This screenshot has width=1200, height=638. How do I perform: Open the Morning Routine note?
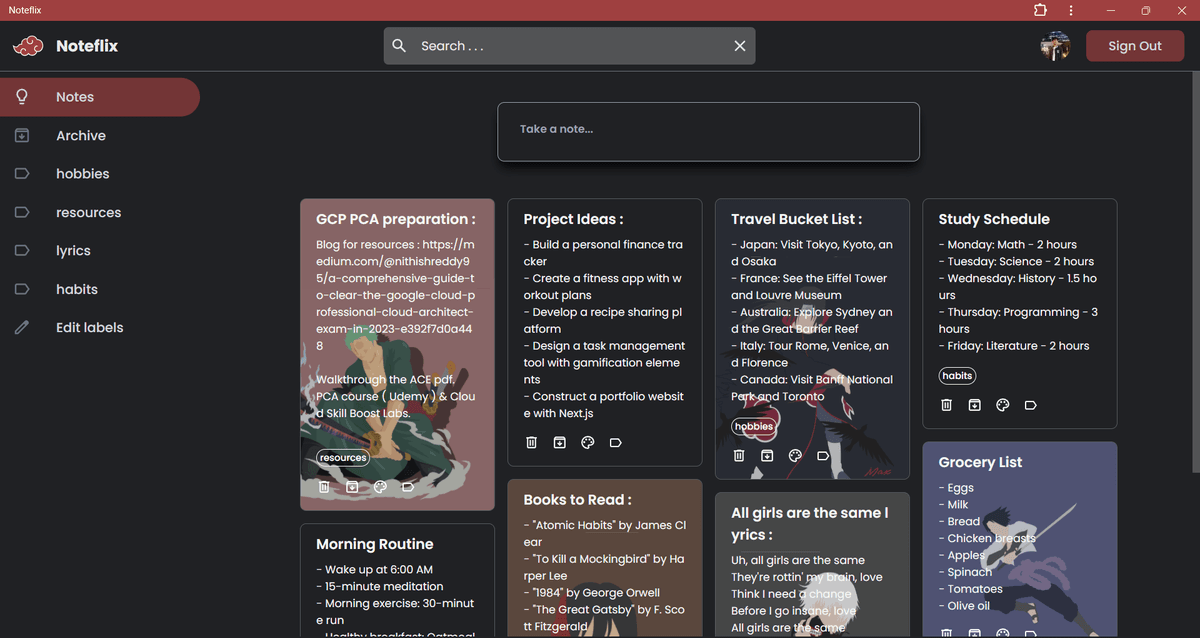pos(397,581)
